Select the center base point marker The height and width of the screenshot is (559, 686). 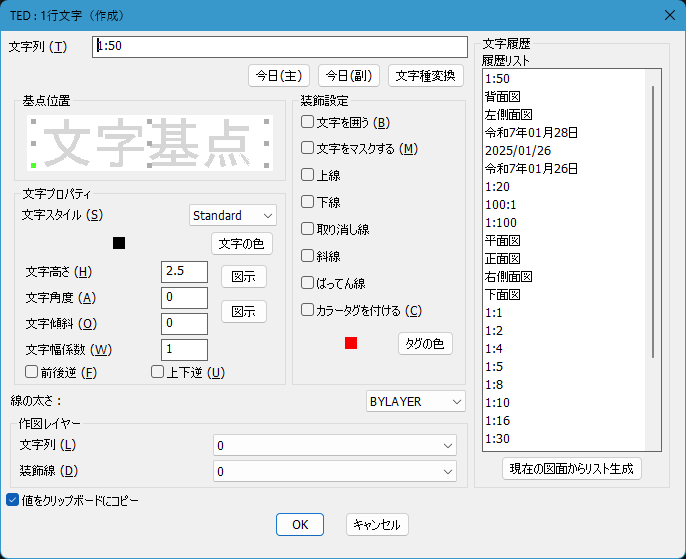[150, 143]
